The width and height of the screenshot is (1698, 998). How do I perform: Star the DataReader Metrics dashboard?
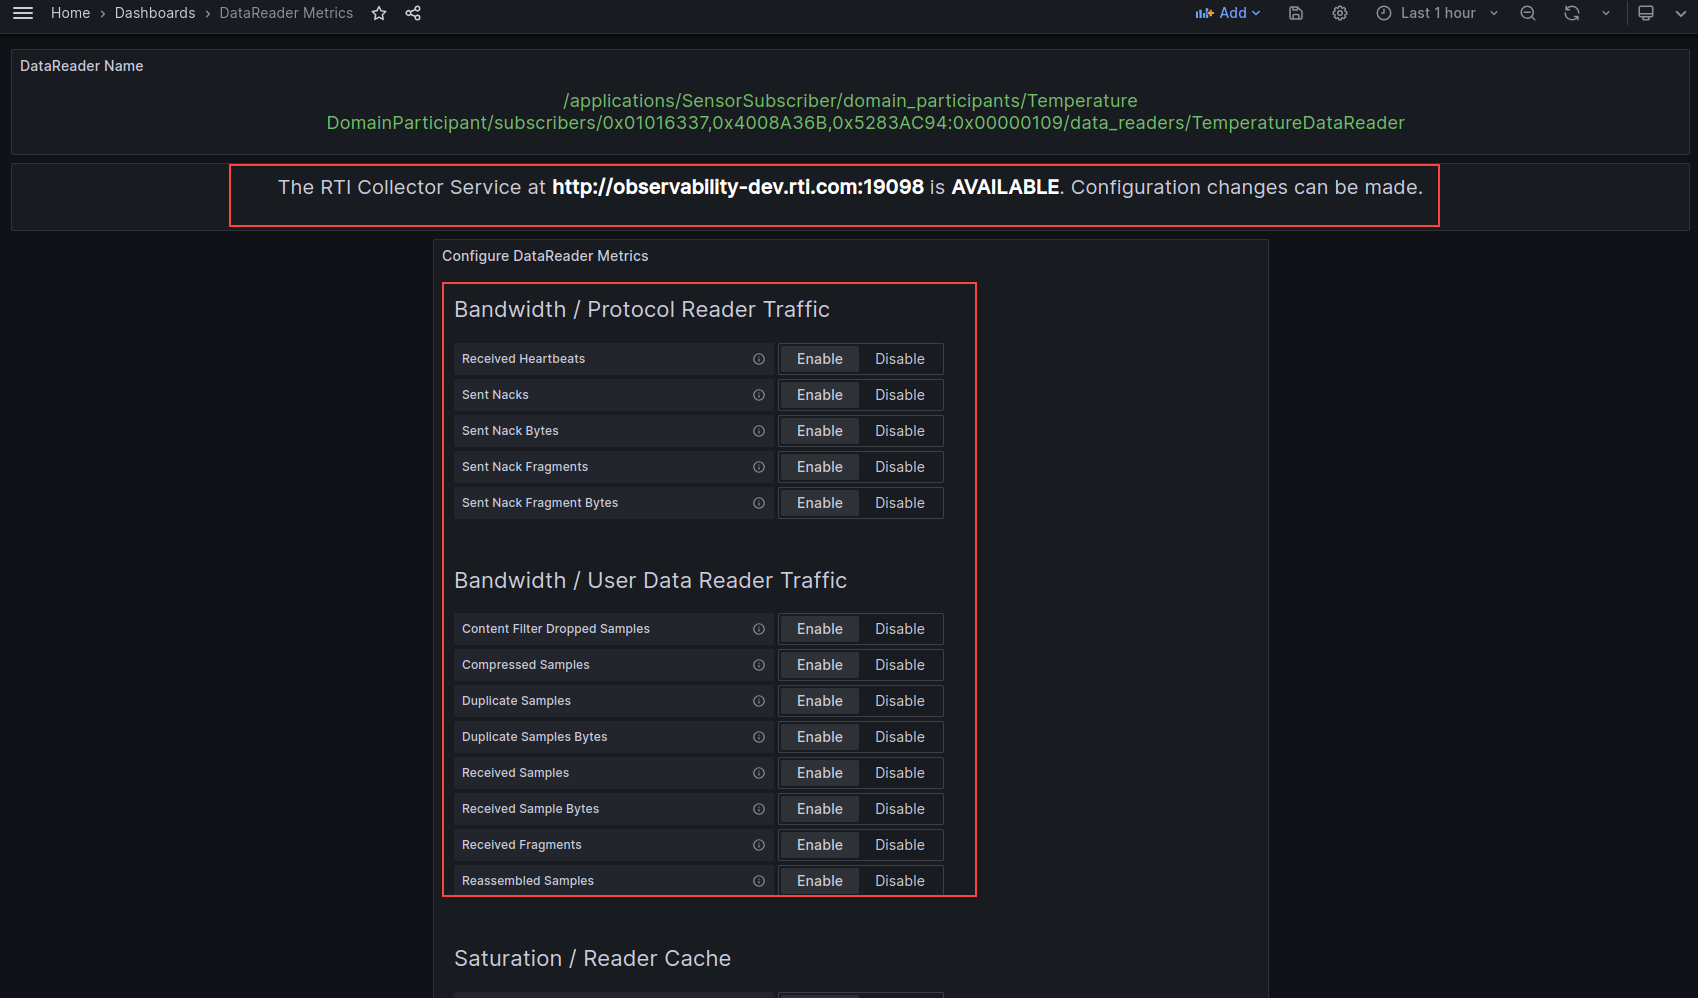pos(378,13)
